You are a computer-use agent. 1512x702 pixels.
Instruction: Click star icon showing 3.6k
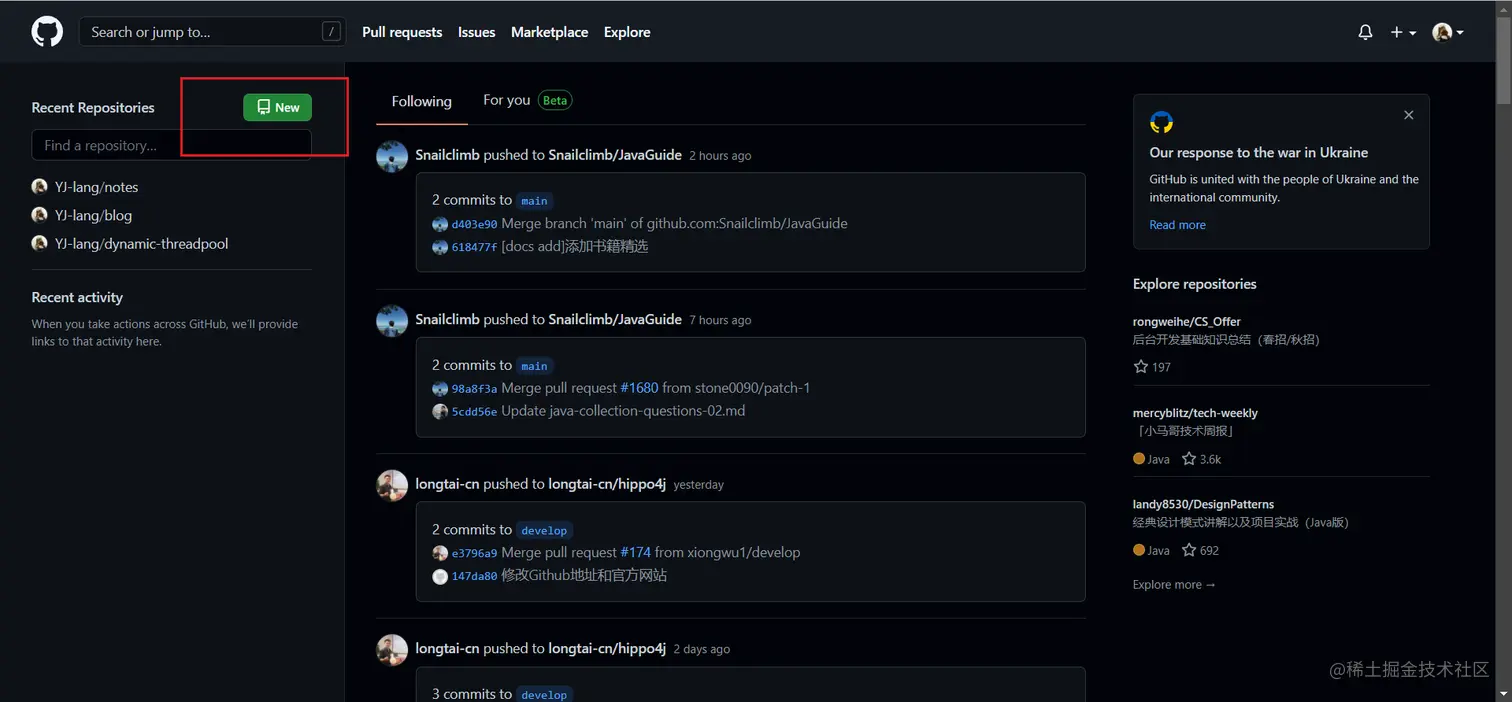(x=1189, y=459)
